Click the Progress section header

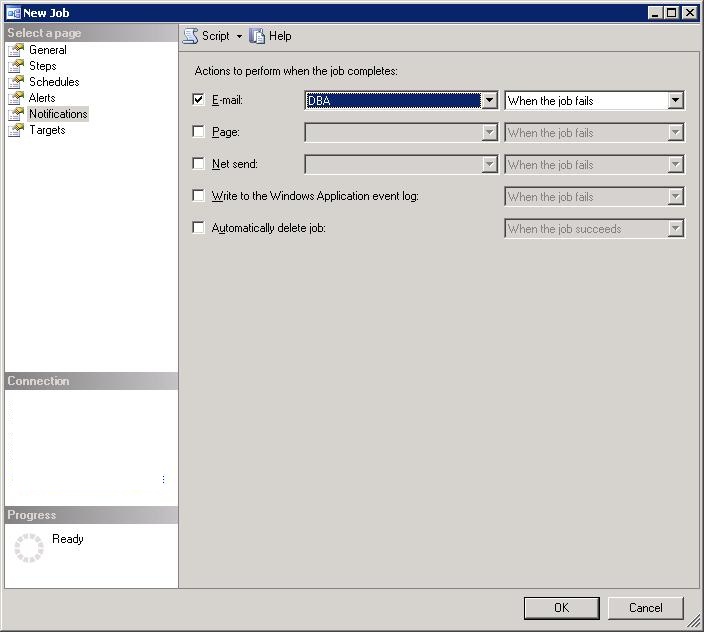[x=91, y=515]
